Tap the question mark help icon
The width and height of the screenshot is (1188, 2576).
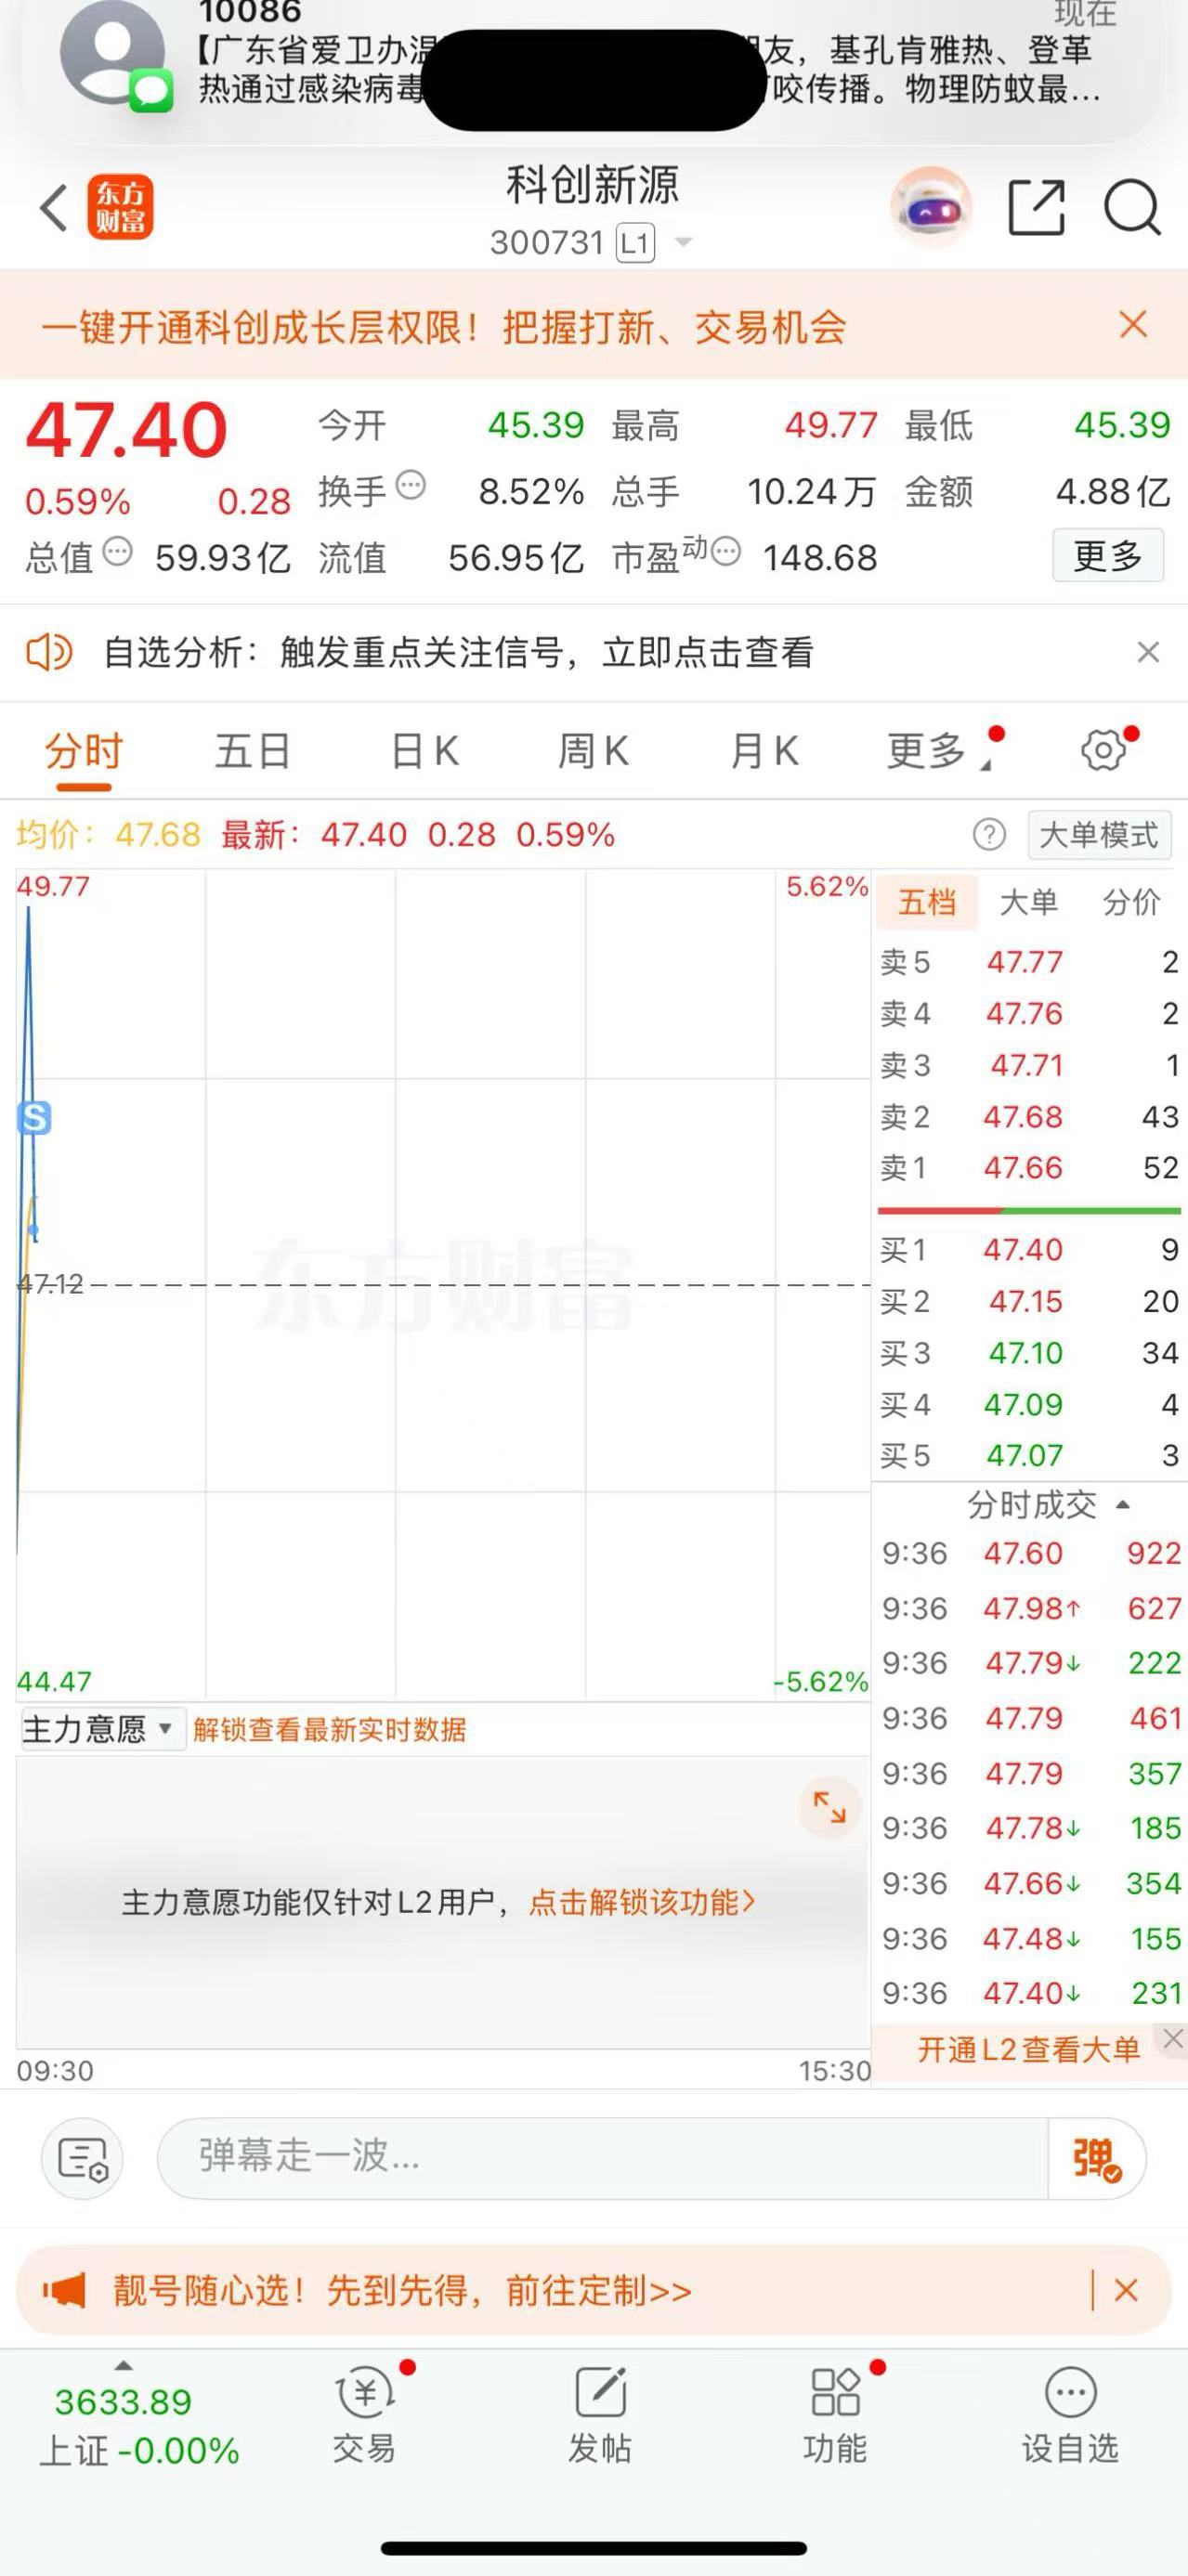coord(989,834)
